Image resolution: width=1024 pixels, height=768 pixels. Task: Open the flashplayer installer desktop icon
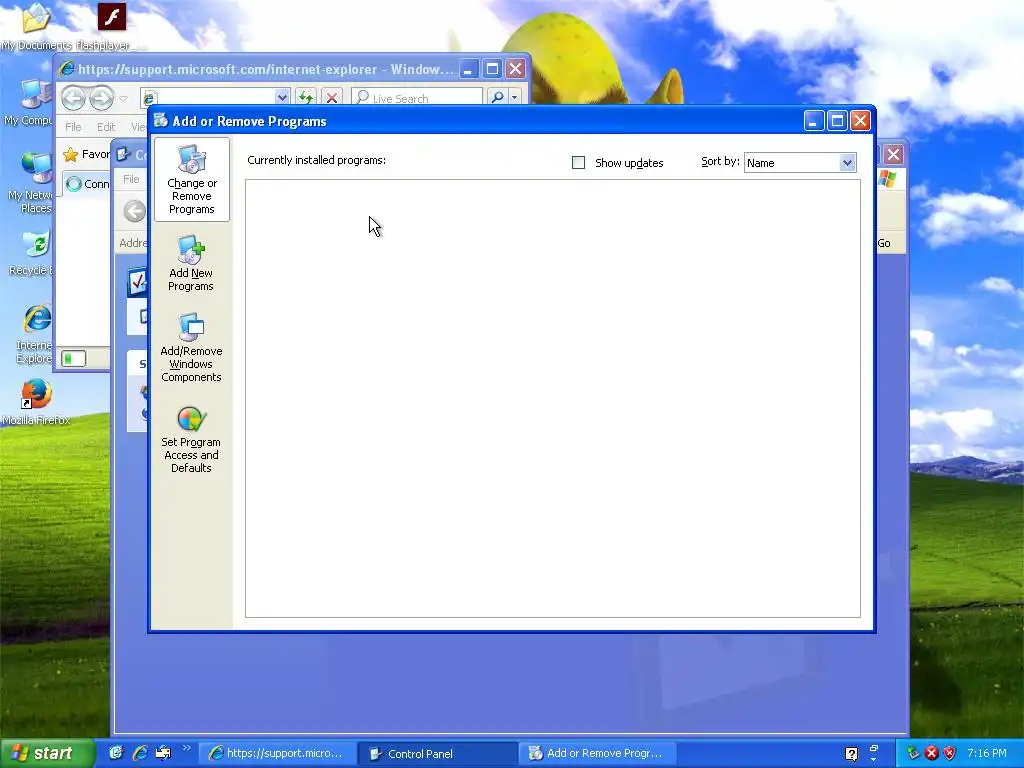point(112,26)
